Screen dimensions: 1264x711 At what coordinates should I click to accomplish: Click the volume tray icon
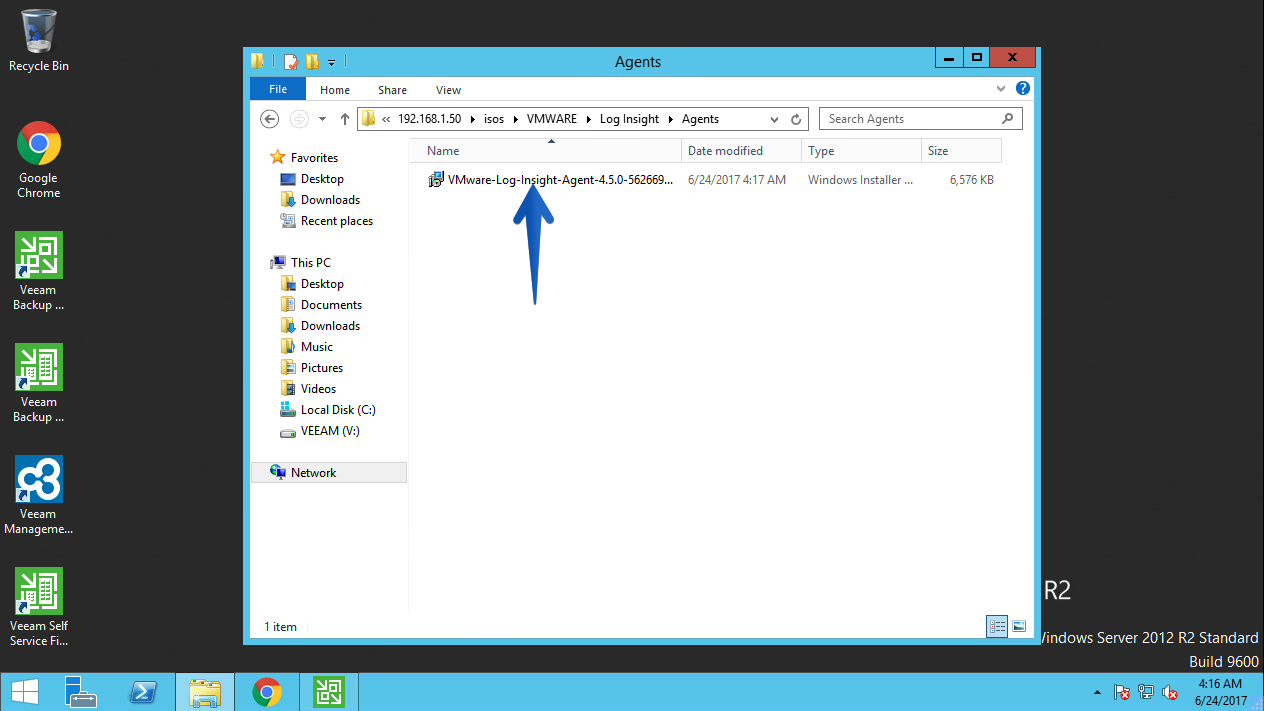1169,692
